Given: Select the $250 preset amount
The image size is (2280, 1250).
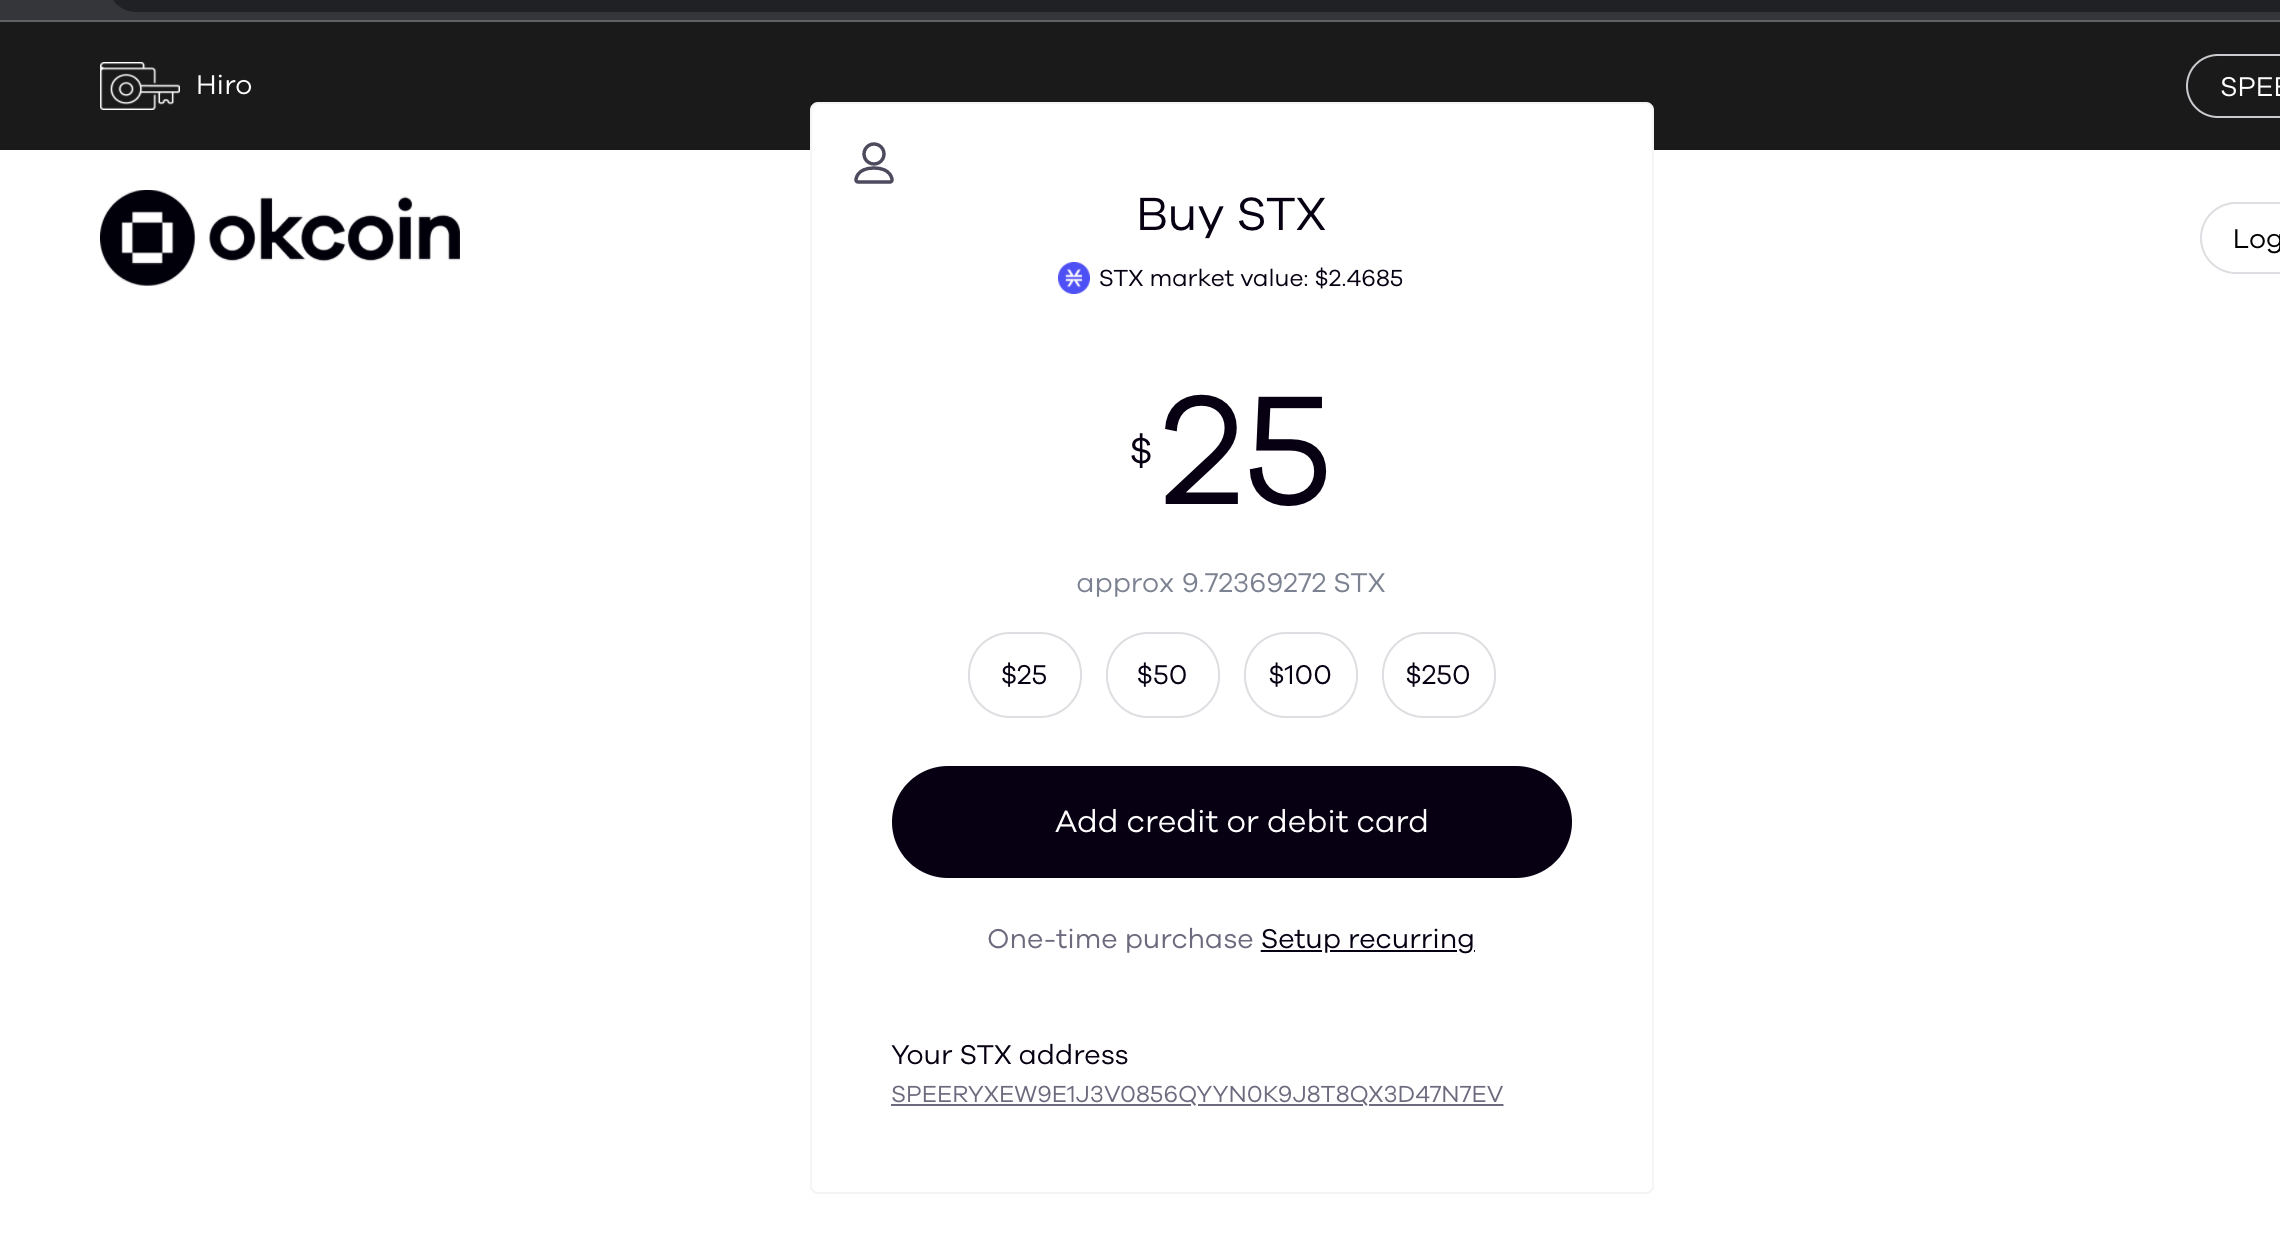Looking at the screenshot, I should tap(1437, 674).
